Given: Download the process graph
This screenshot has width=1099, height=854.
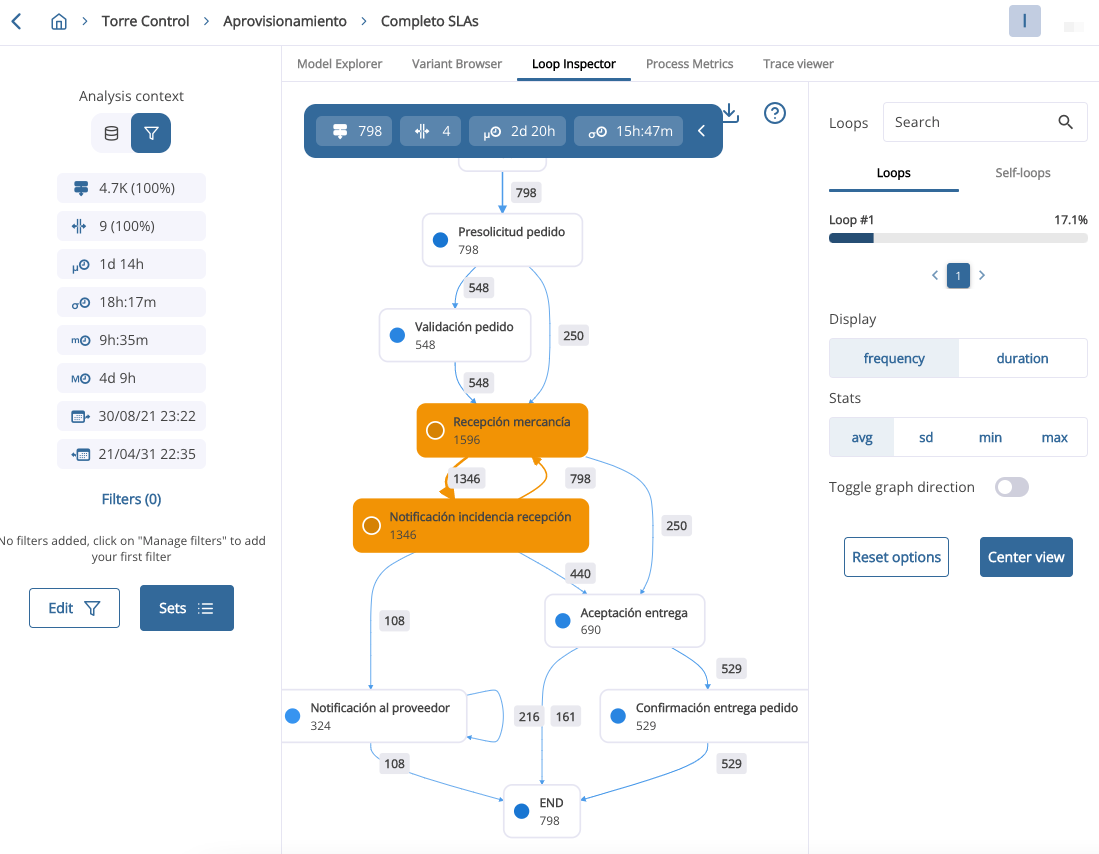Looking at the screenshot, I should coord(729,113).
